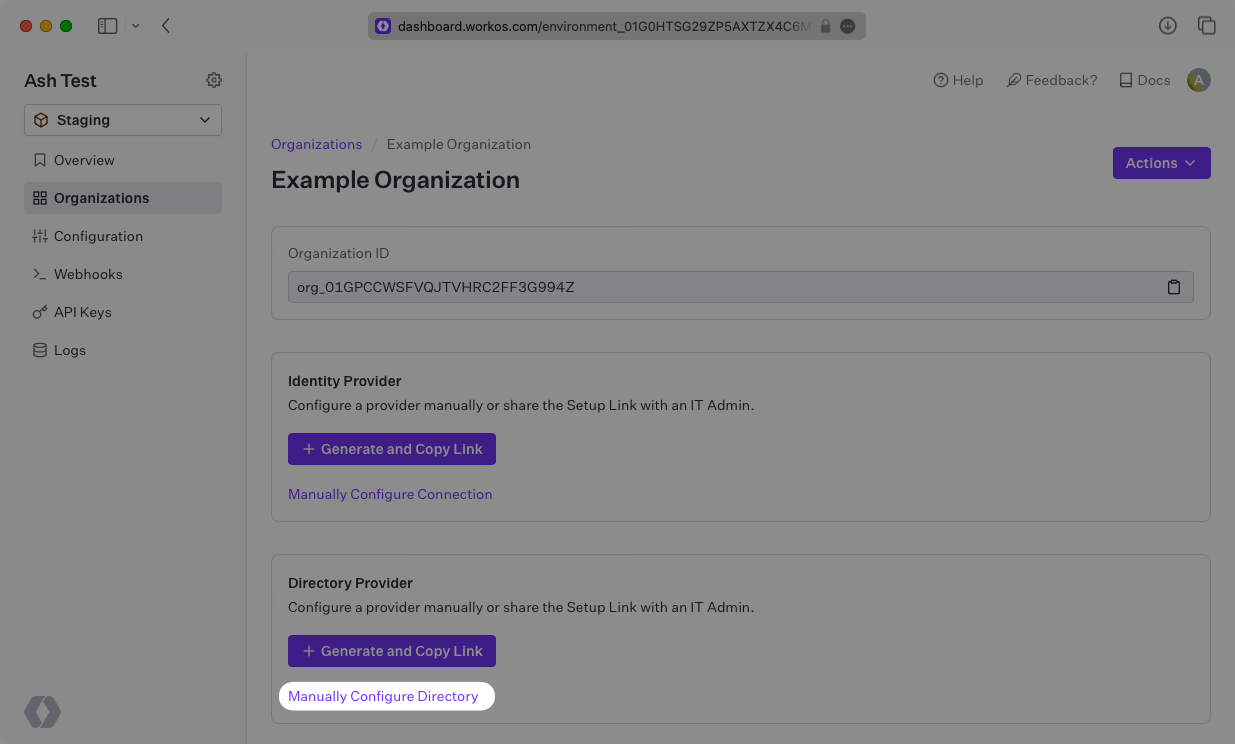Click Manually Configure Directory link
Screen dimensions: 1235x744
click(x=383, y=696)
